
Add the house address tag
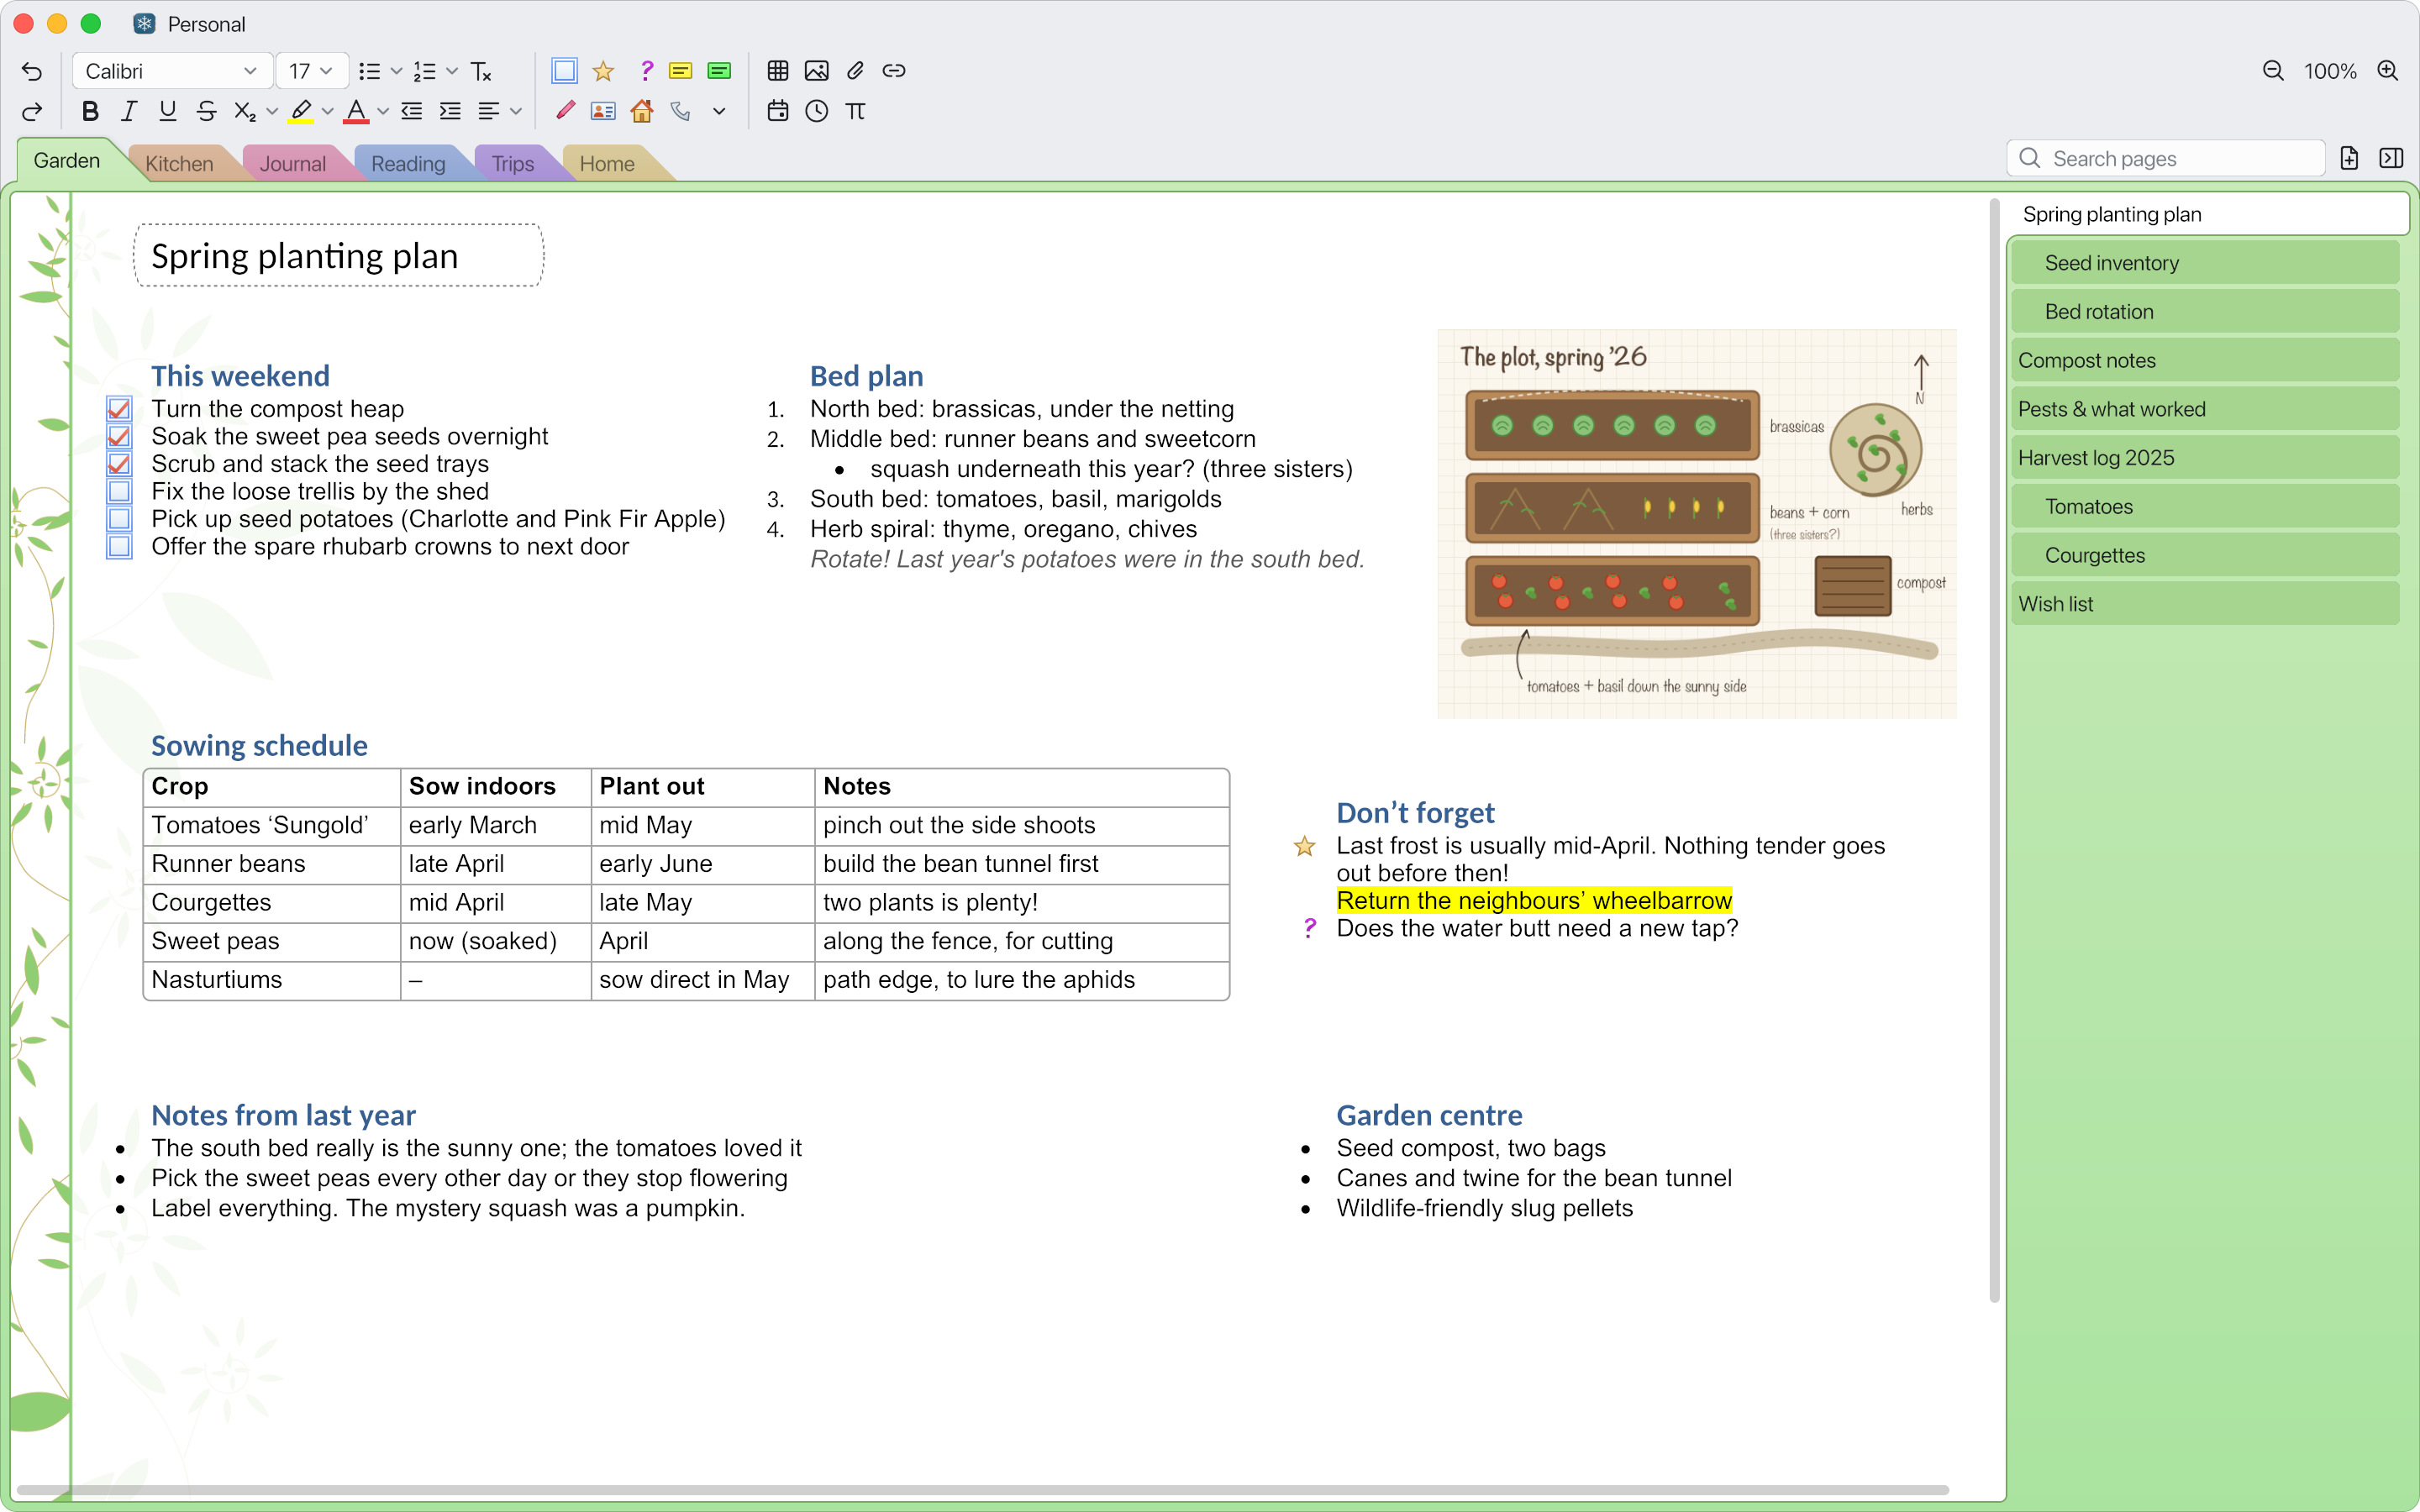pos(642,111)
